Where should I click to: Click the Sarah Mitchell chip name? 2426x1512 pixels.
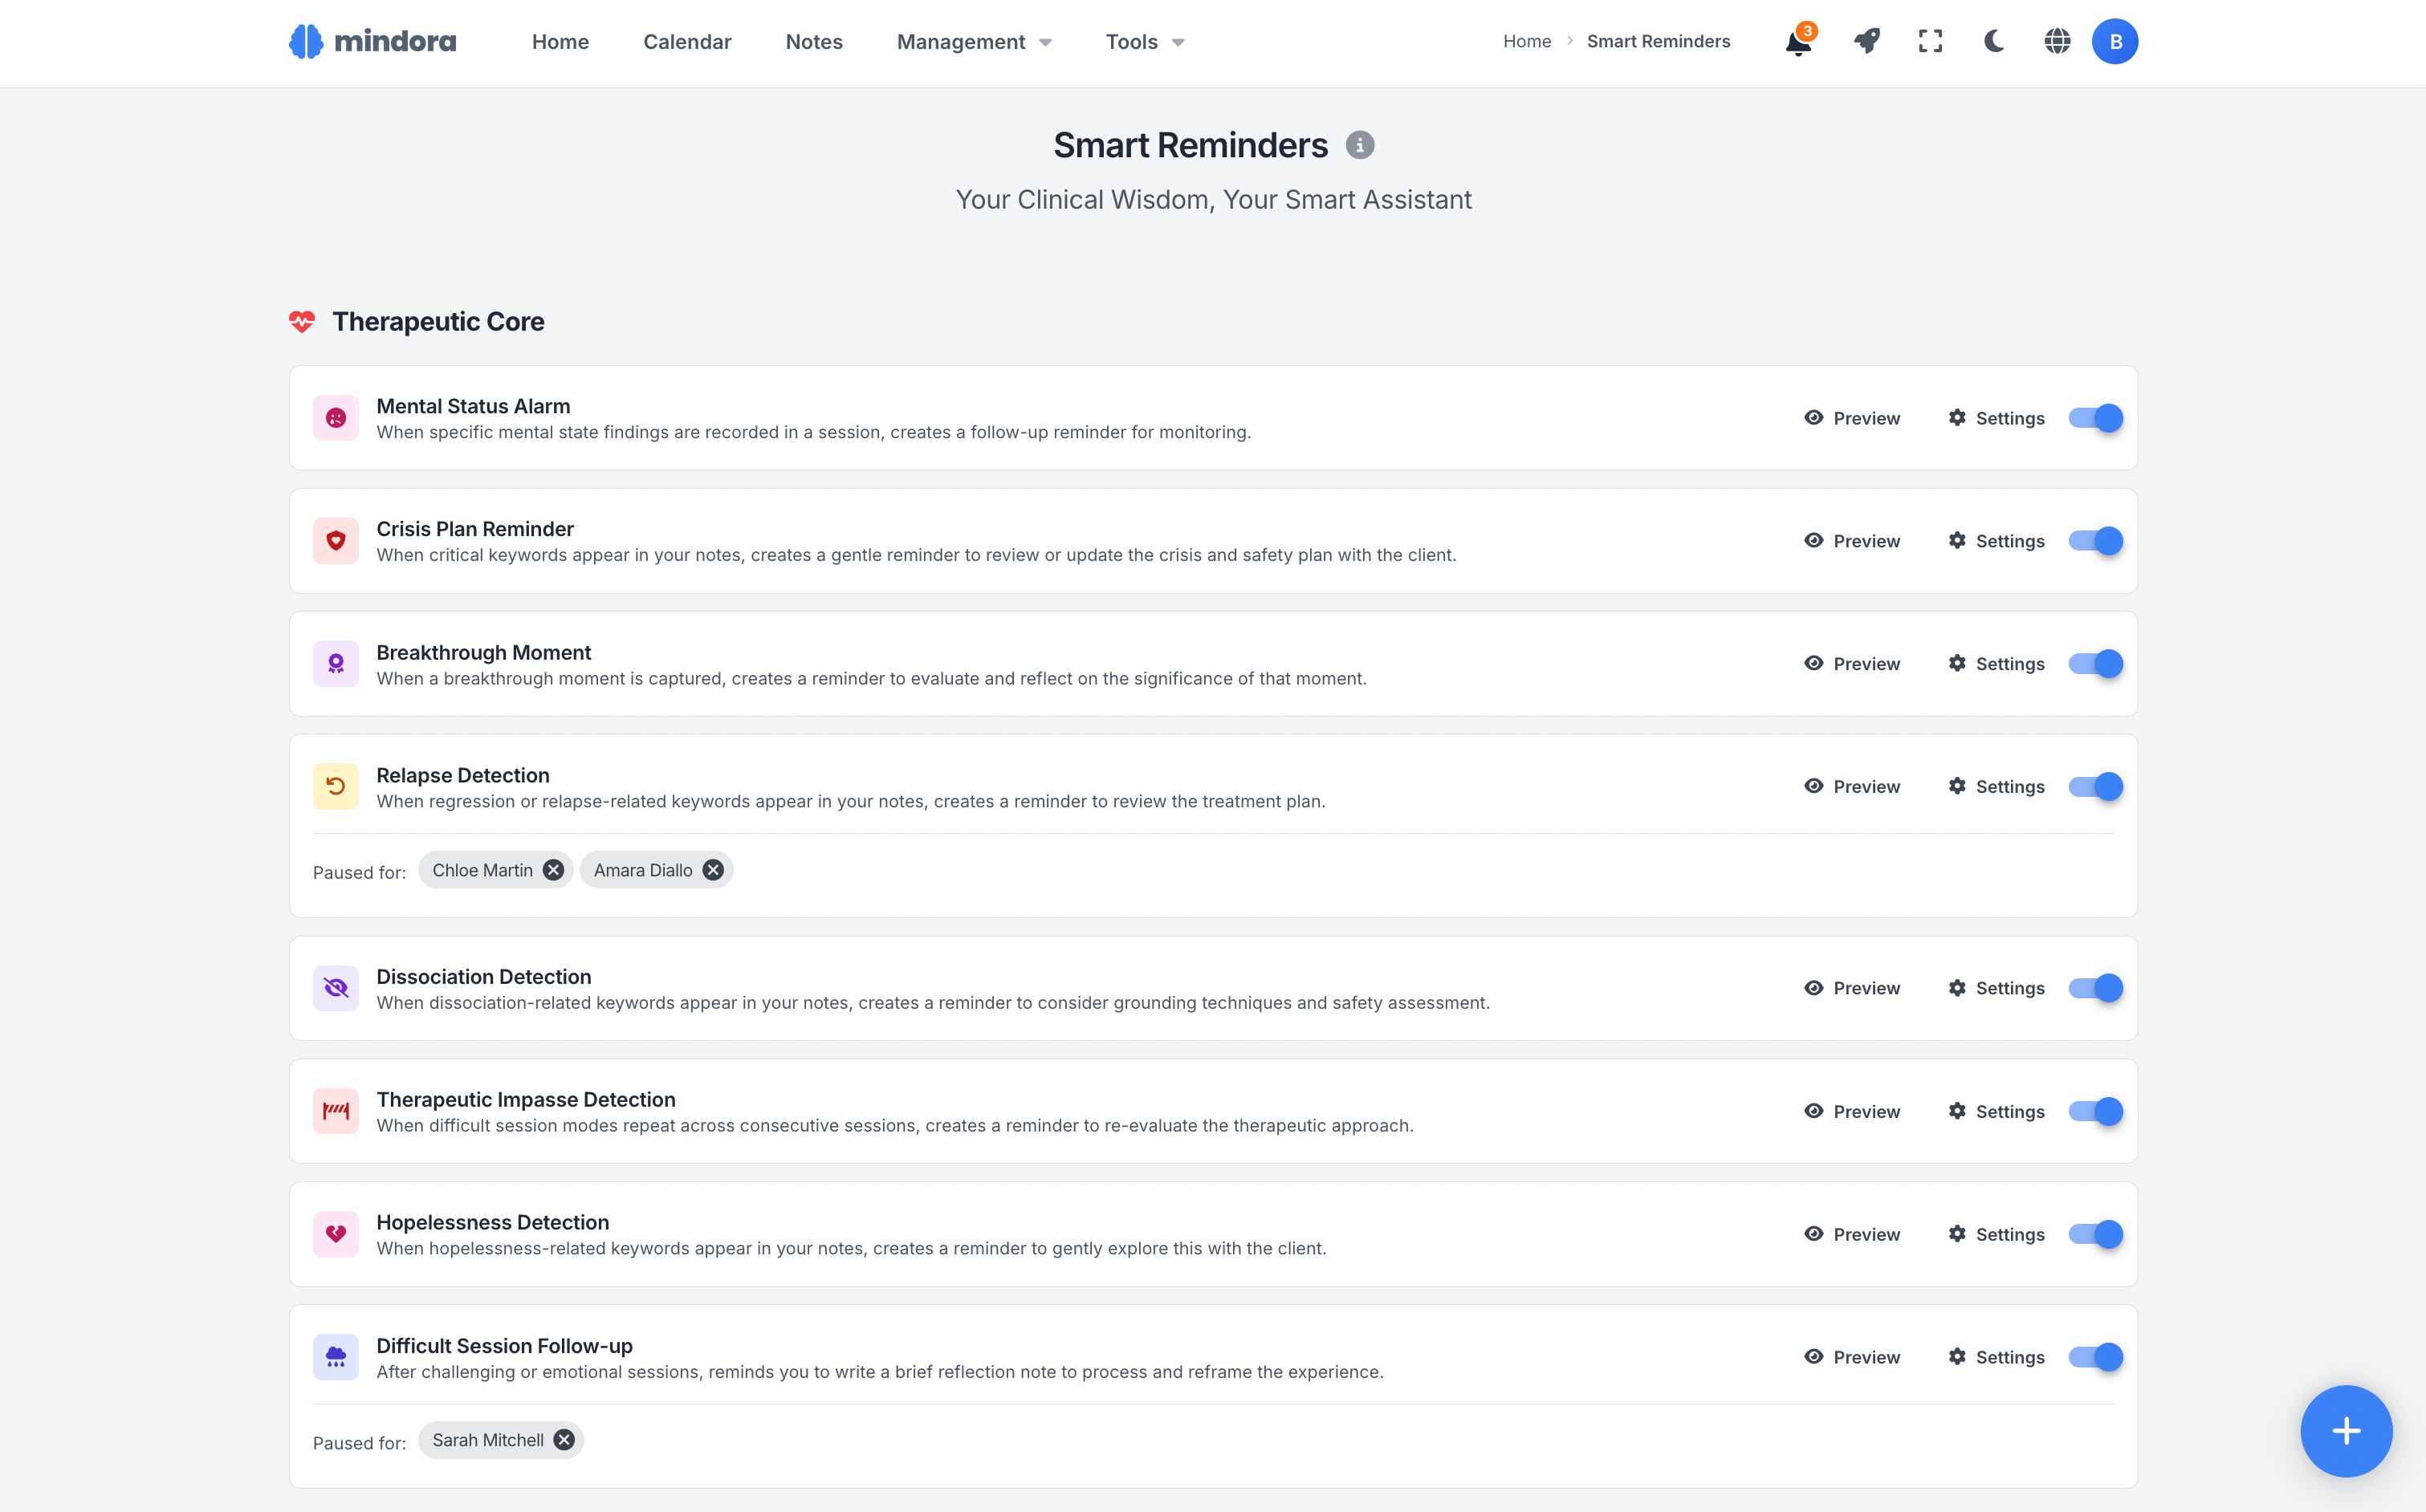(488, 1440)
